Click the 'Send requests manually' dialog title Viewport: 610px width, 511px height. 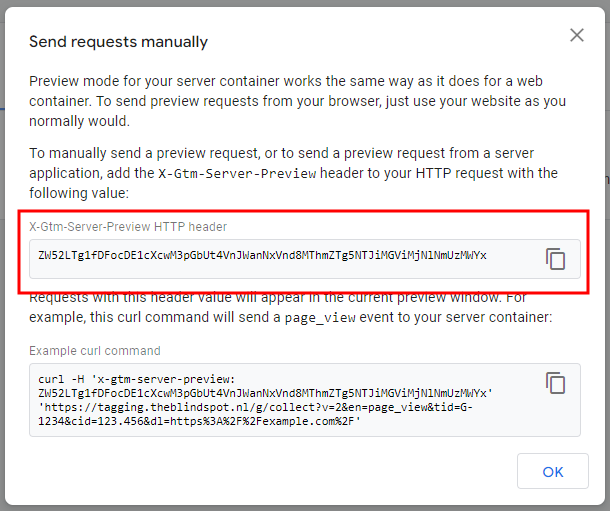118,42
